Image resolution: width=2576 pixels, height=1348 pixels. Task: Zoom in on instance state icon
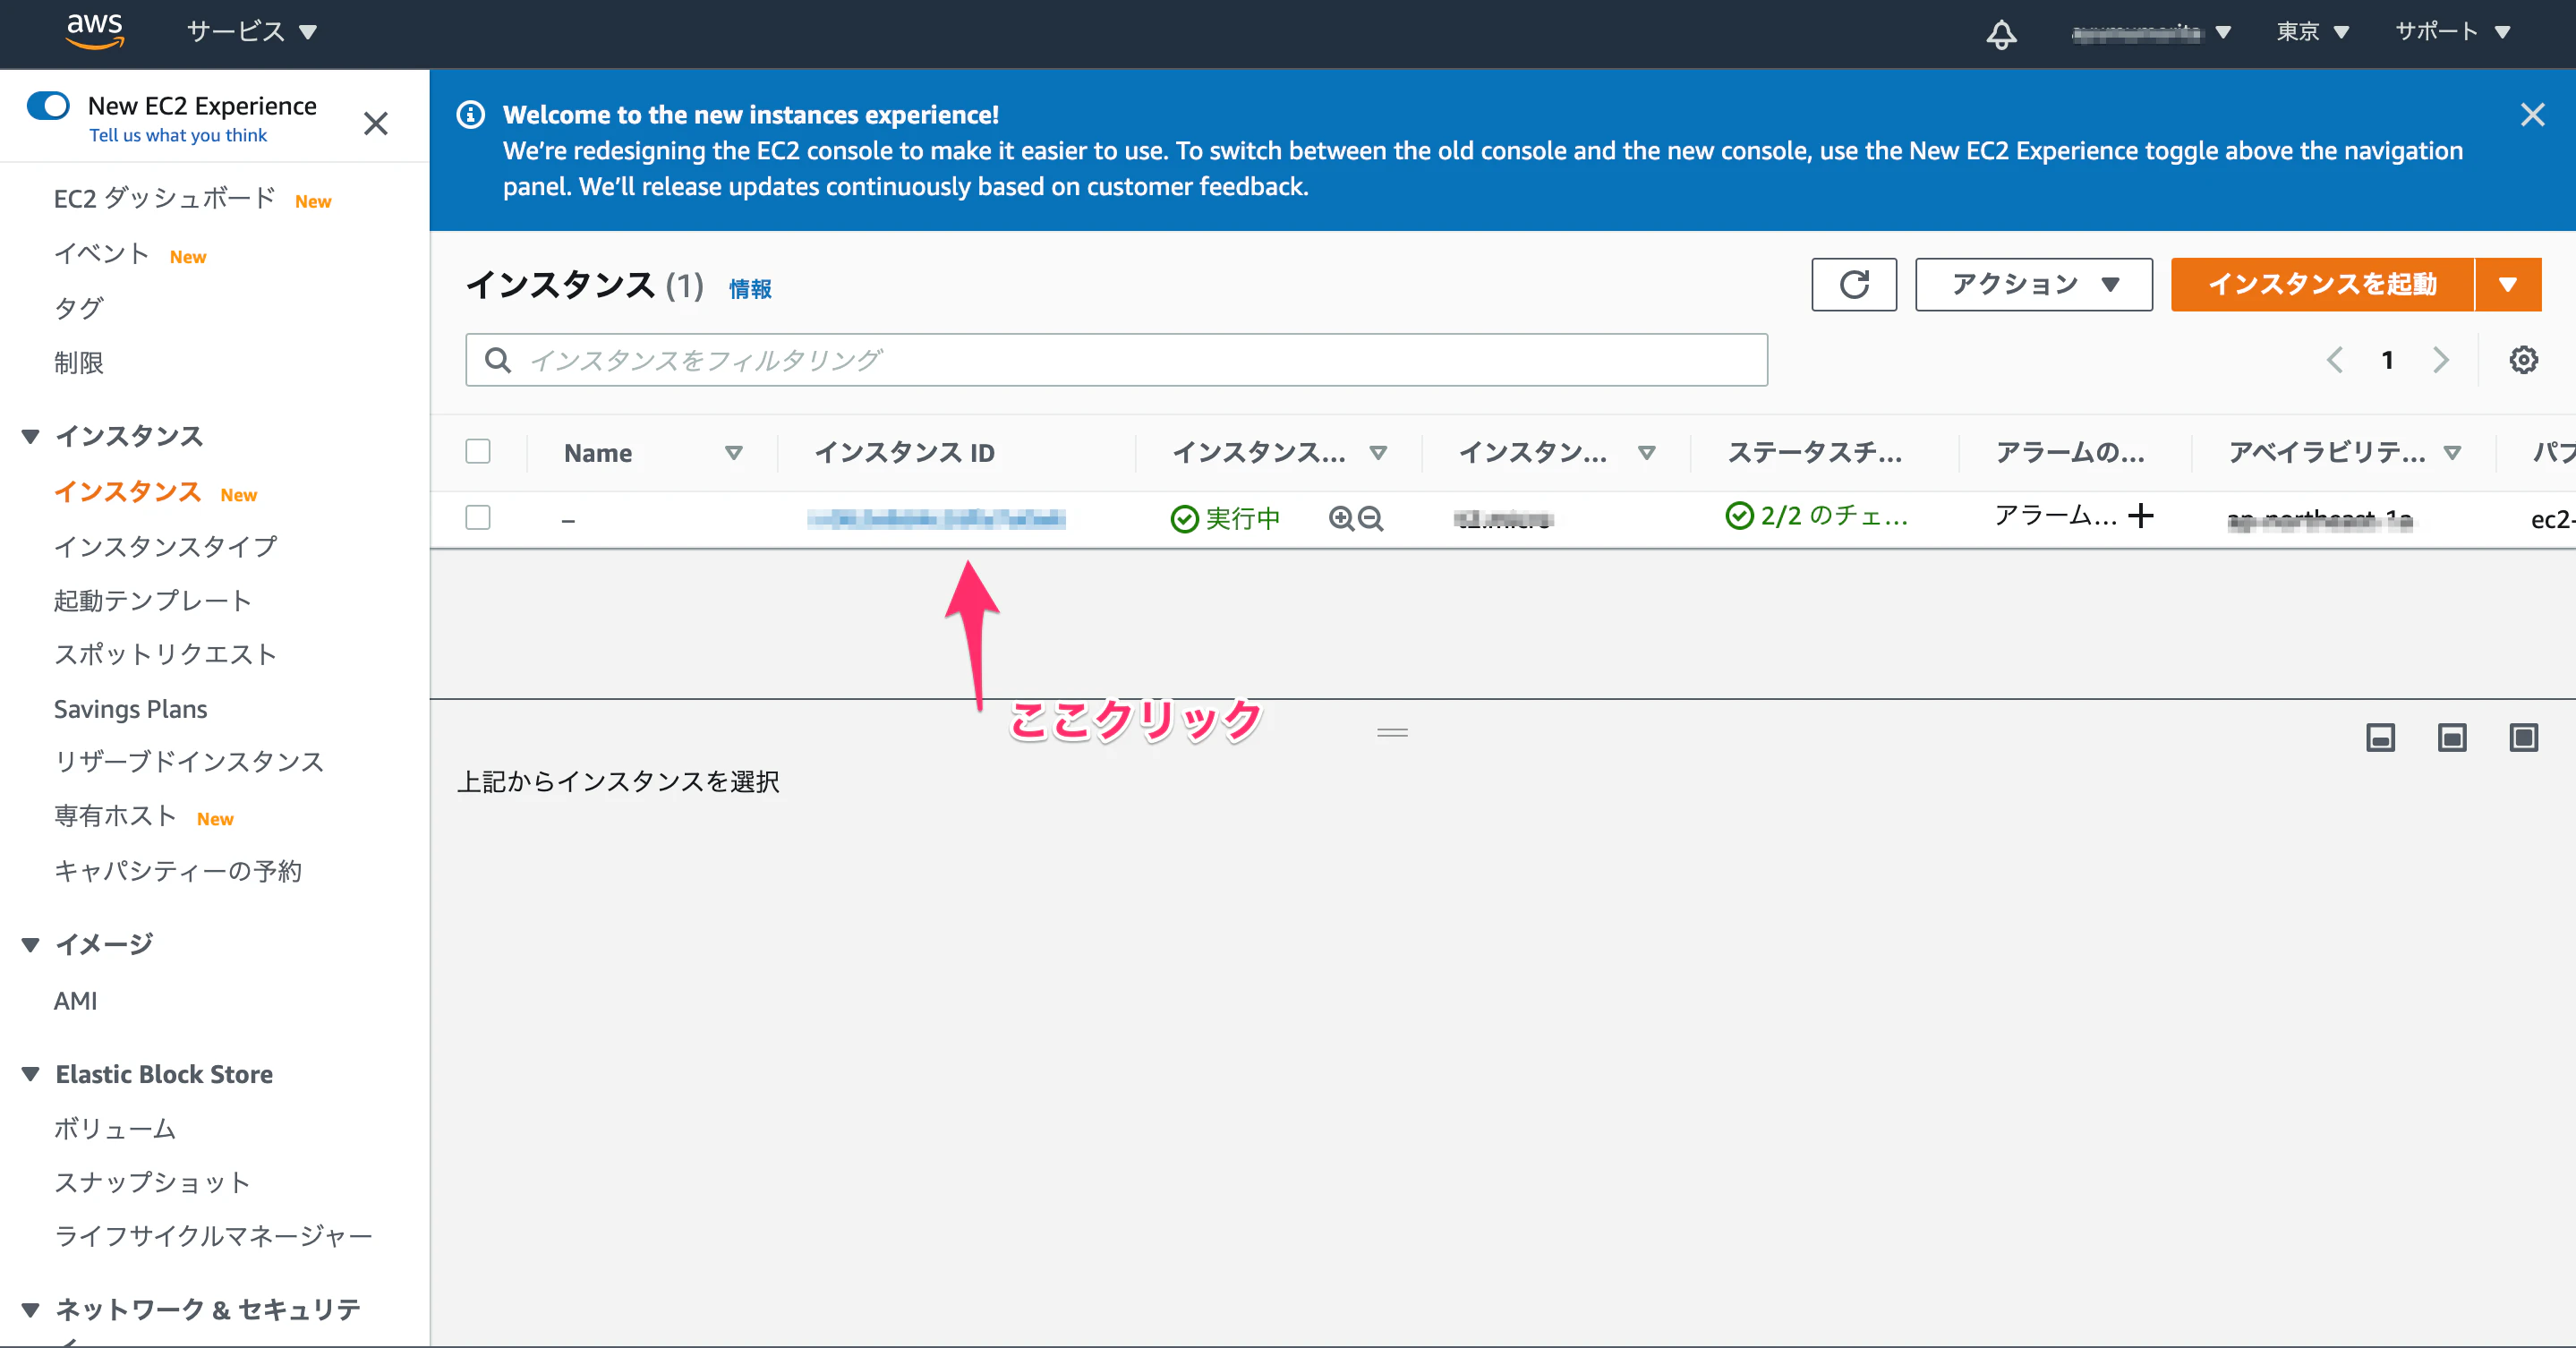(1341, 518)
